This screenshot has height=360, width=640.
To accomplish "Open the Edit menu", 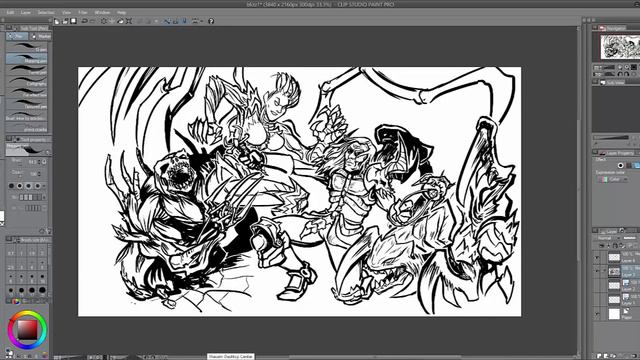I will pyautogui.click(x=10, y=12).
